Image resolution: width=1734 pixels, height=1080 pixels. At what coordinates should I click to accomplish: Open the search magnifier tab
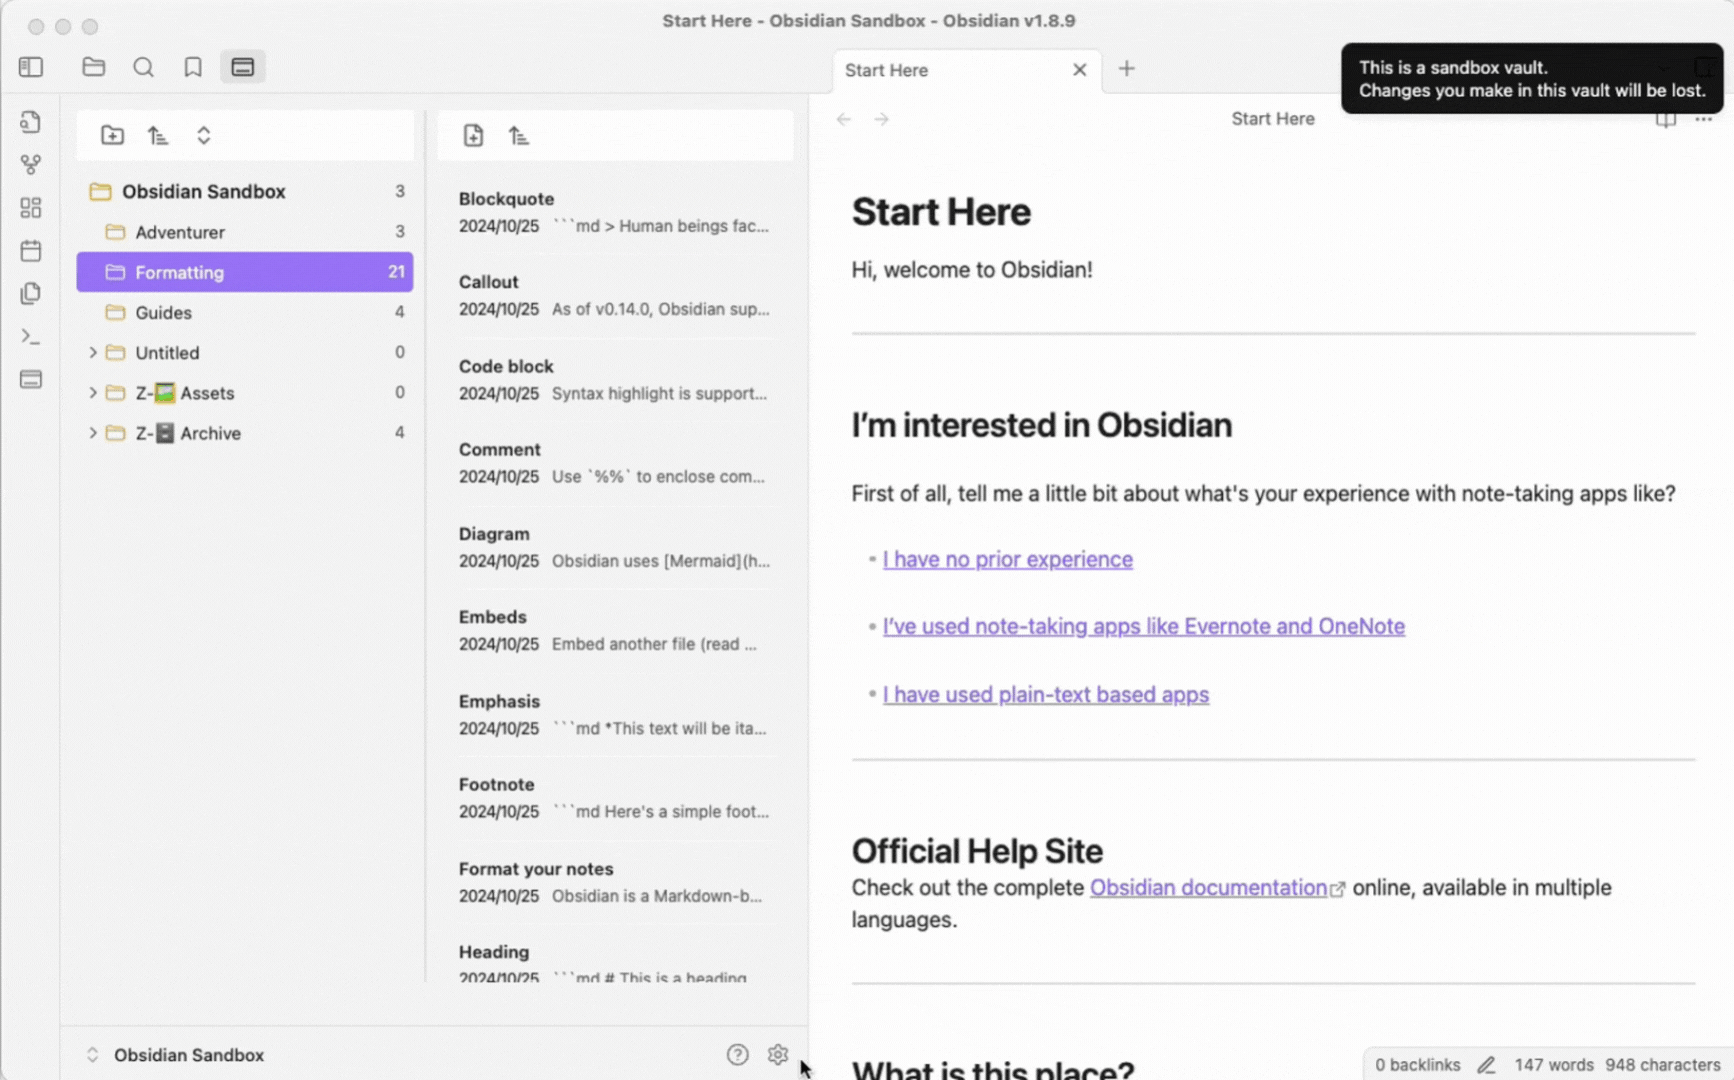point(144,67)
